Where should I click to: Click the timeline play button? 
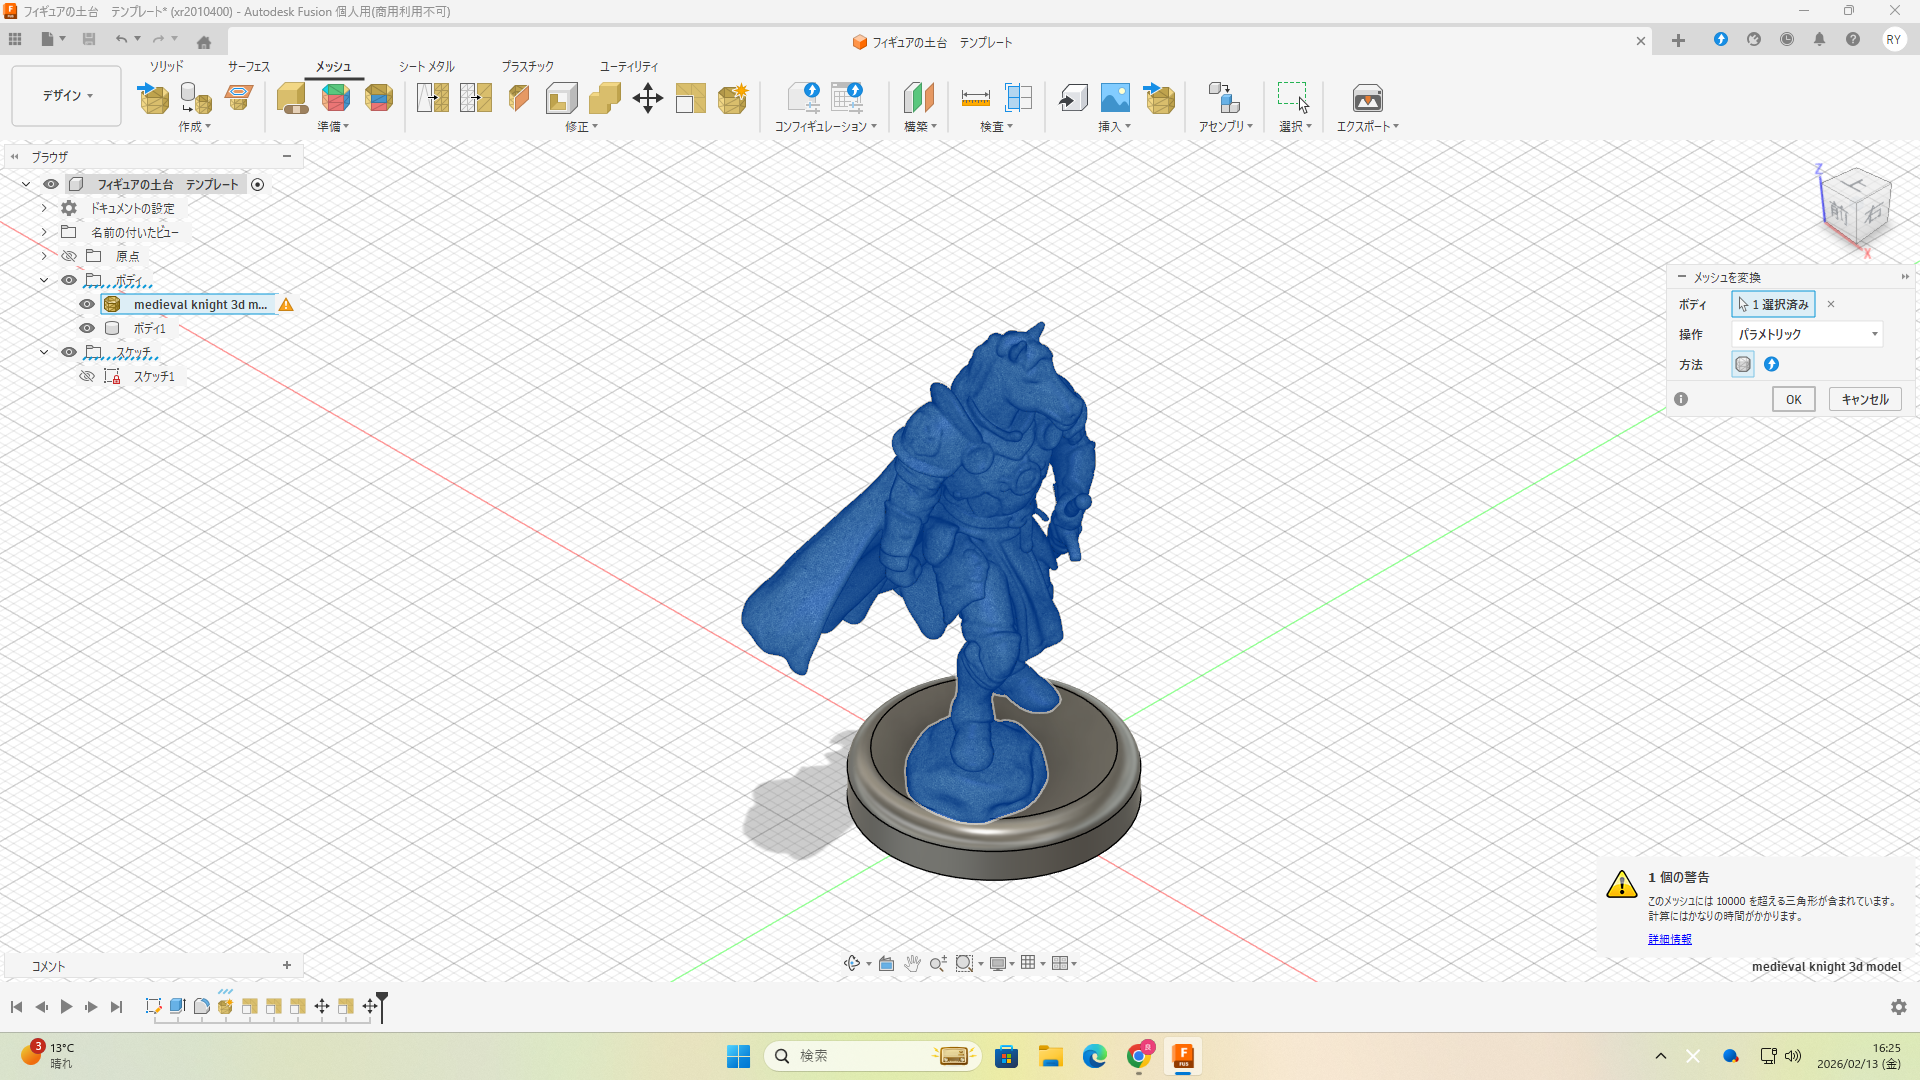66,1006
